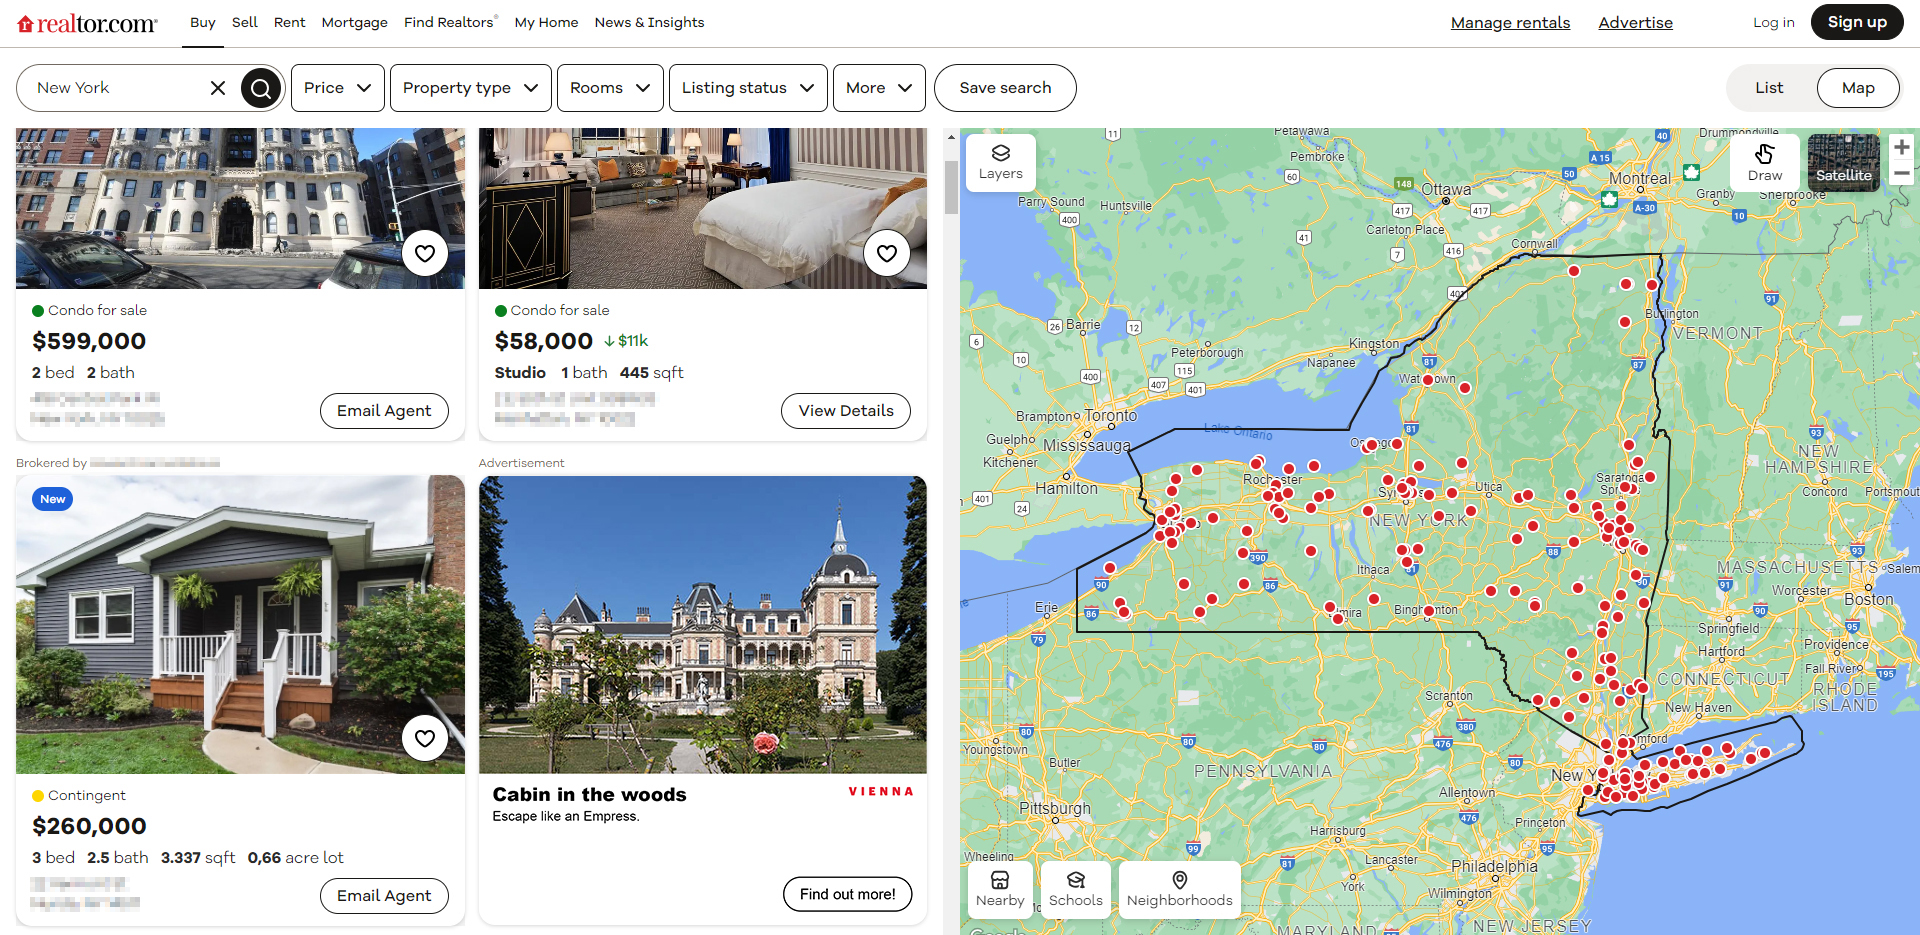The image size is (1920, 935).
Task: Open the Mortgage menu item
Action: pyautogui.click(x=354, y=22)
